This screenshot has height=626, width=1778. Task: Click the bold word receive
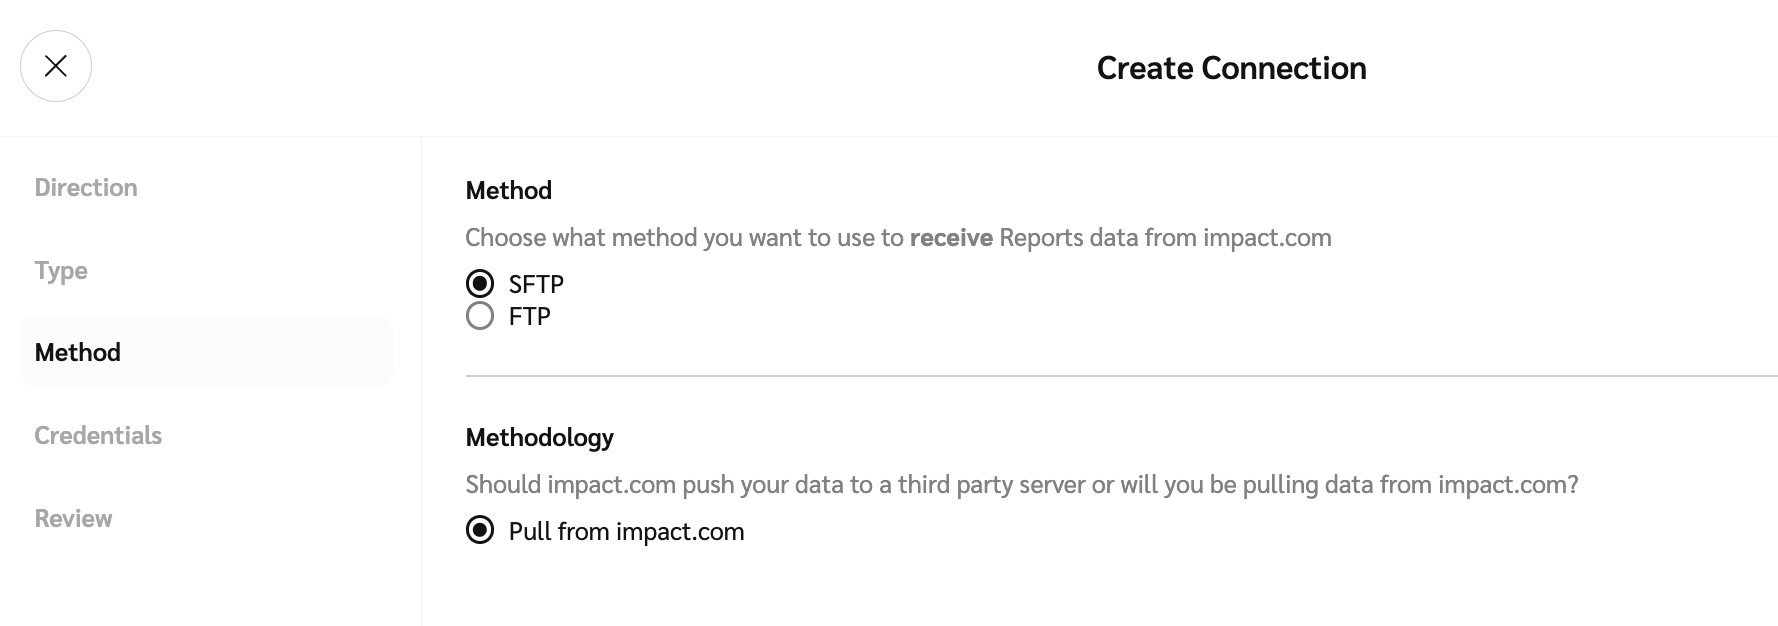(x=950, y=238)
